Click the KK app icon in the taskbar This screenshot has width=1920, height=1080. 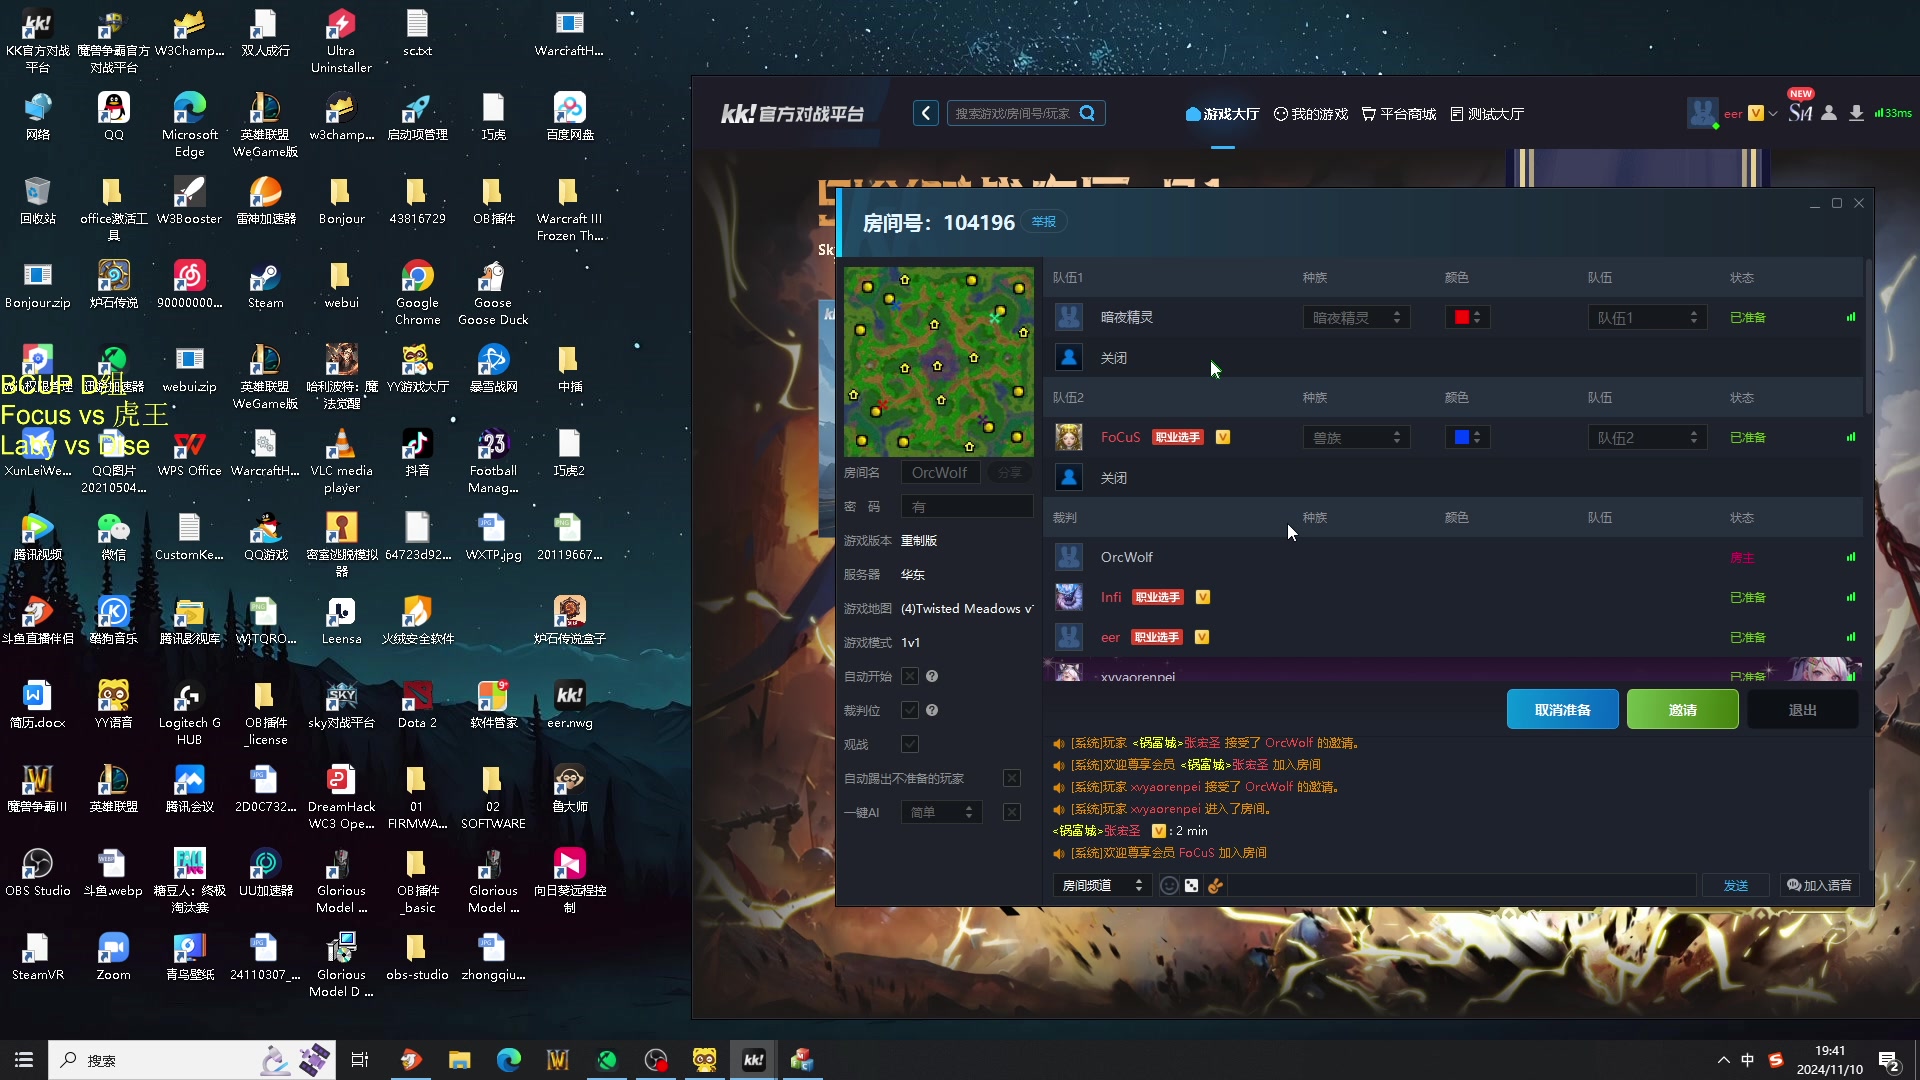coord(753,1059)
